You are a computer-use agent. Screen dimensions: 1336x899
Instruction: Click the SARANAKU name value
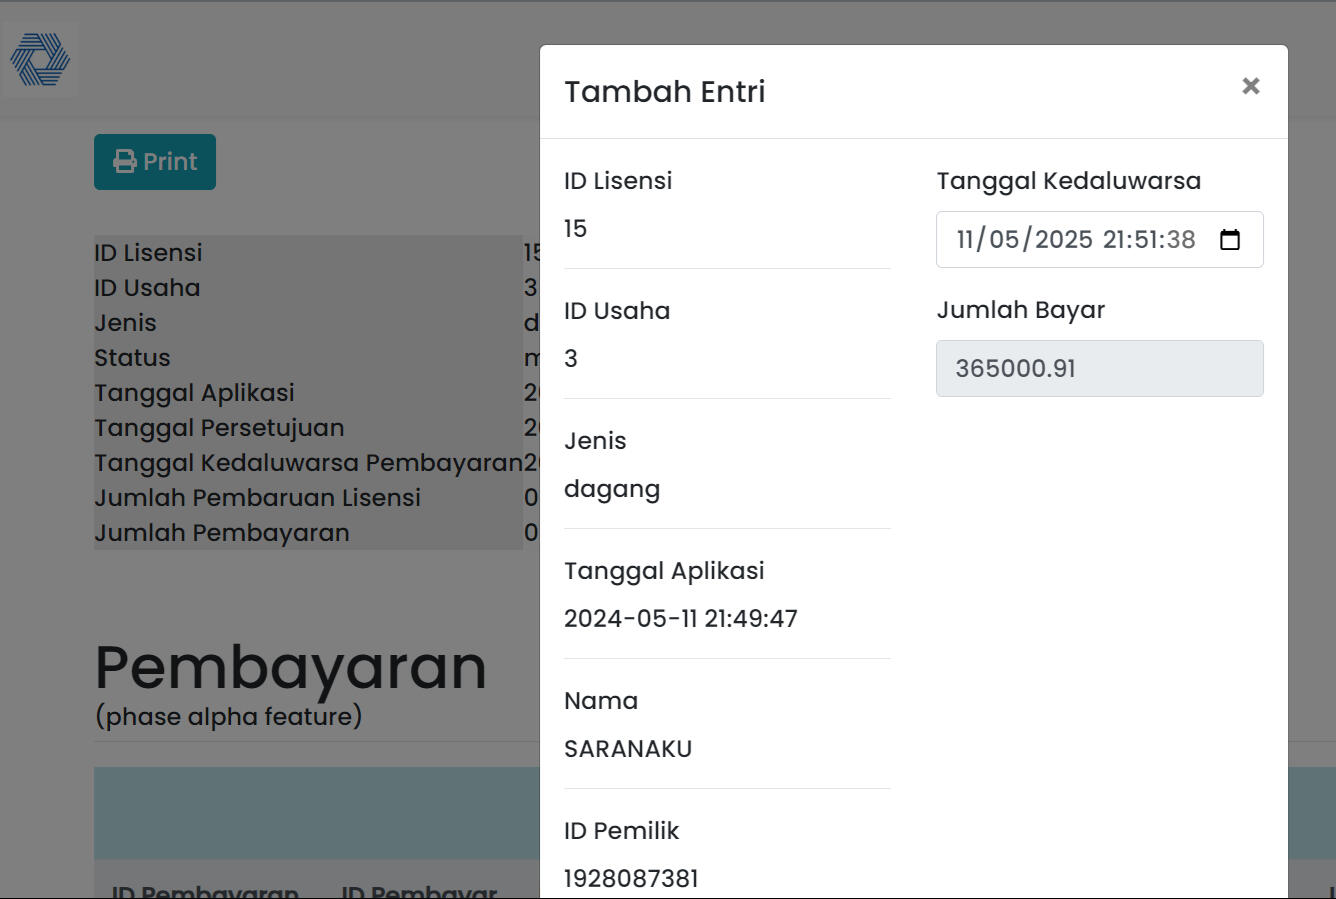628,749
